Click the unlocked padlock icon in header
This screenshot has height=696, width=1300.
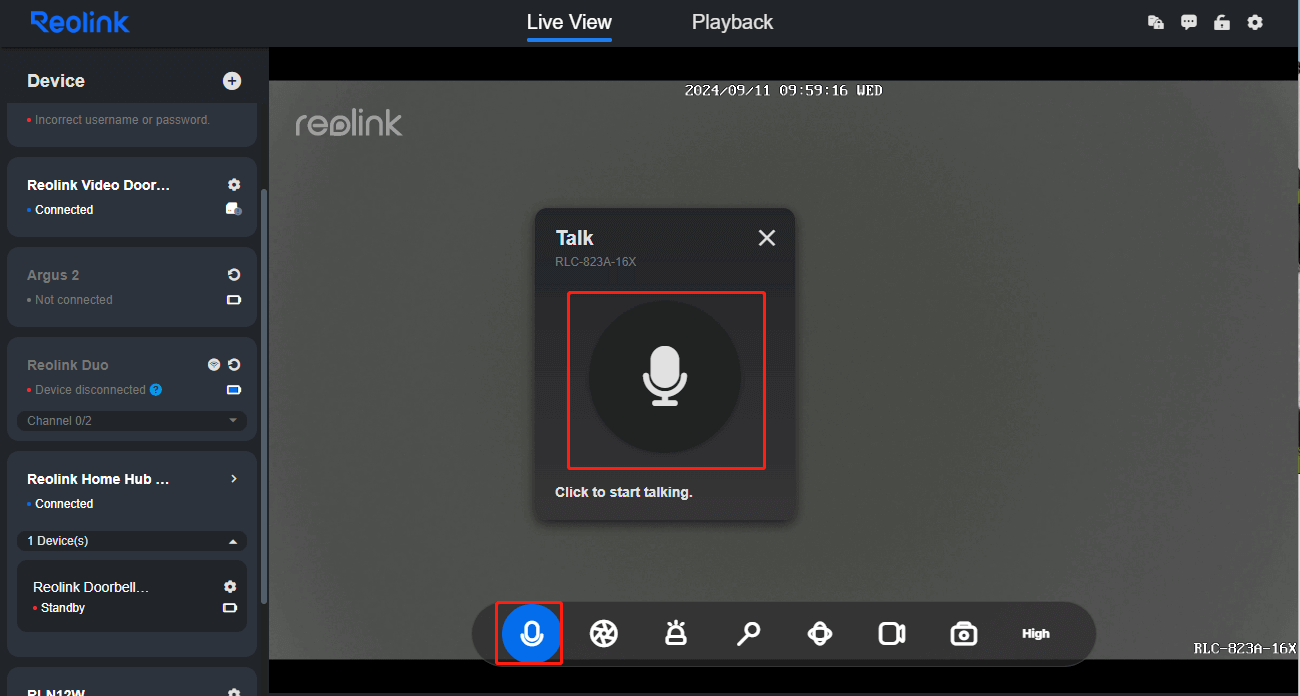[x=1222, y=22]
